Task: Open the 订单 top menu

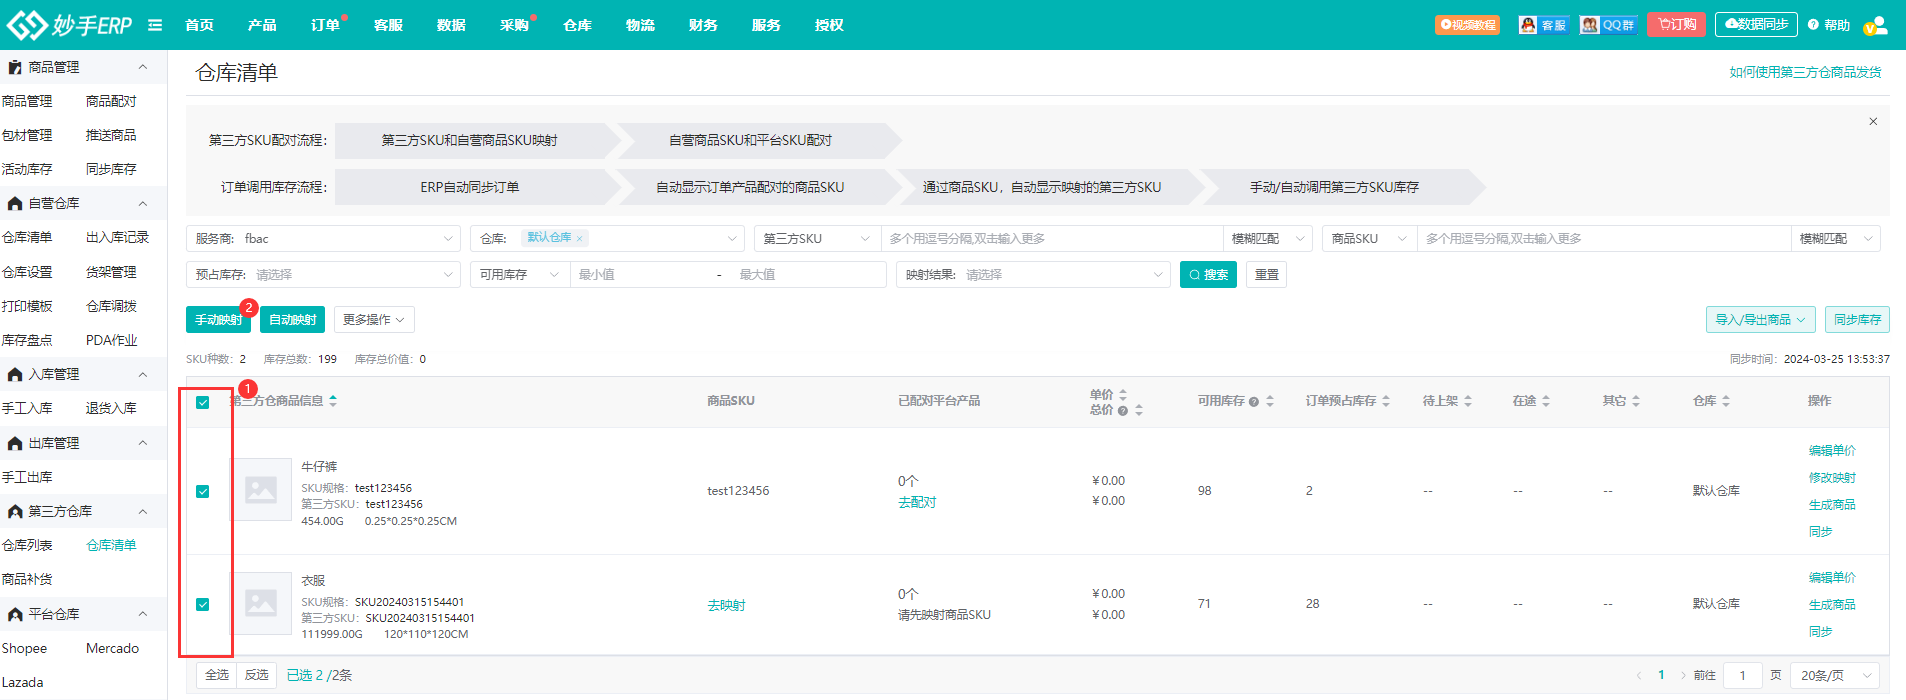Action: 325,25
